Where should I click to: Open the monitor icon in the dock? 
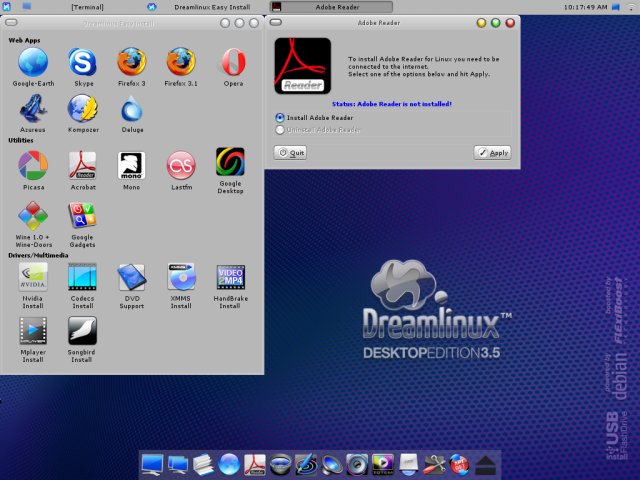pyautogui.click(x=153, y=464)
